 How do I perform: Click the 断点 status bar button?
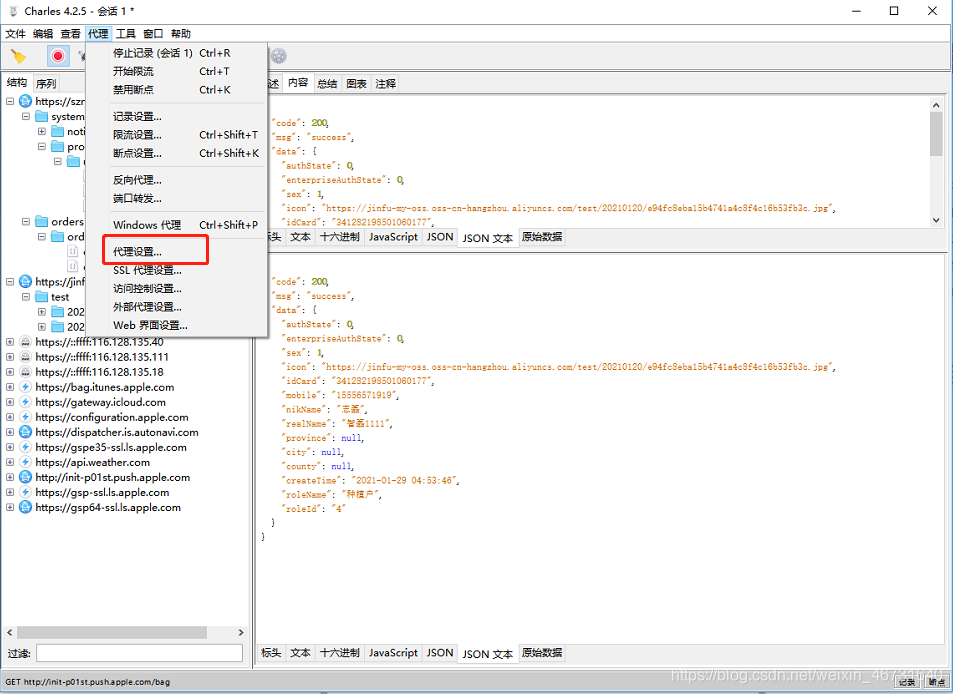coord(937,682)
